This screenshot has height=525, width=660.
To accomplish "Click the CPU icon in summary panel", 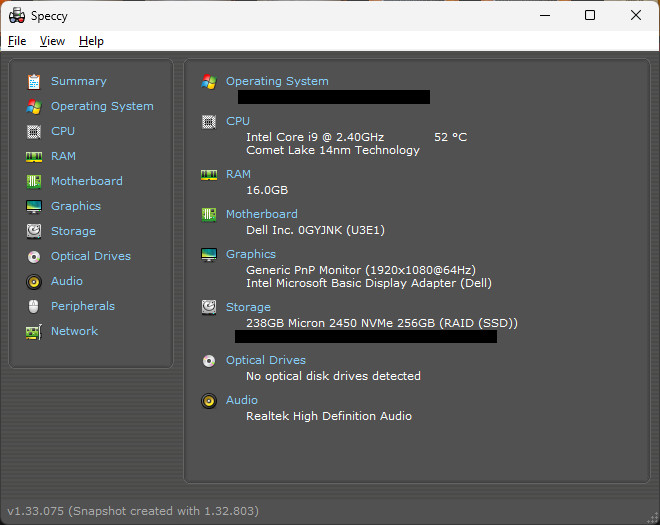I will click(x=209, y=122).
